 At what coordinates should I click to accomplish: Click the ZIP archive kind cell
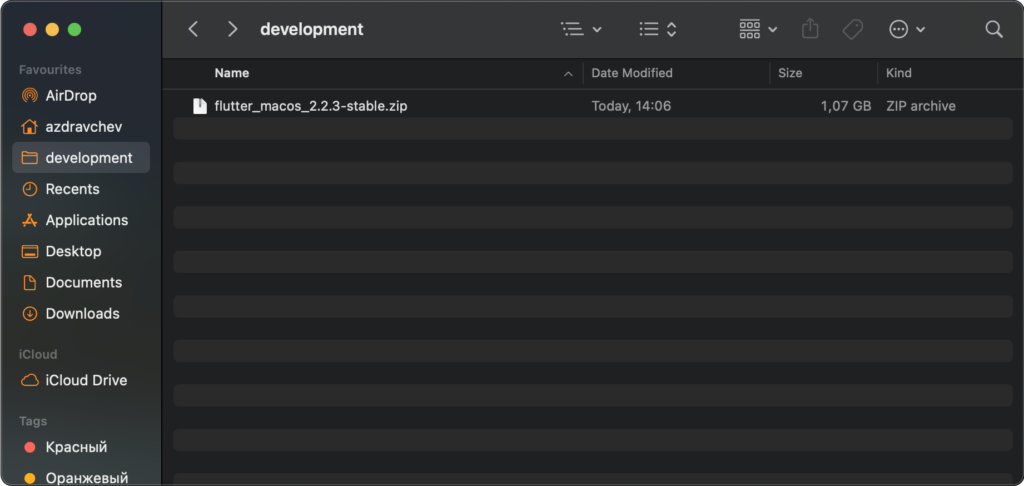click(x=920, y=106)
